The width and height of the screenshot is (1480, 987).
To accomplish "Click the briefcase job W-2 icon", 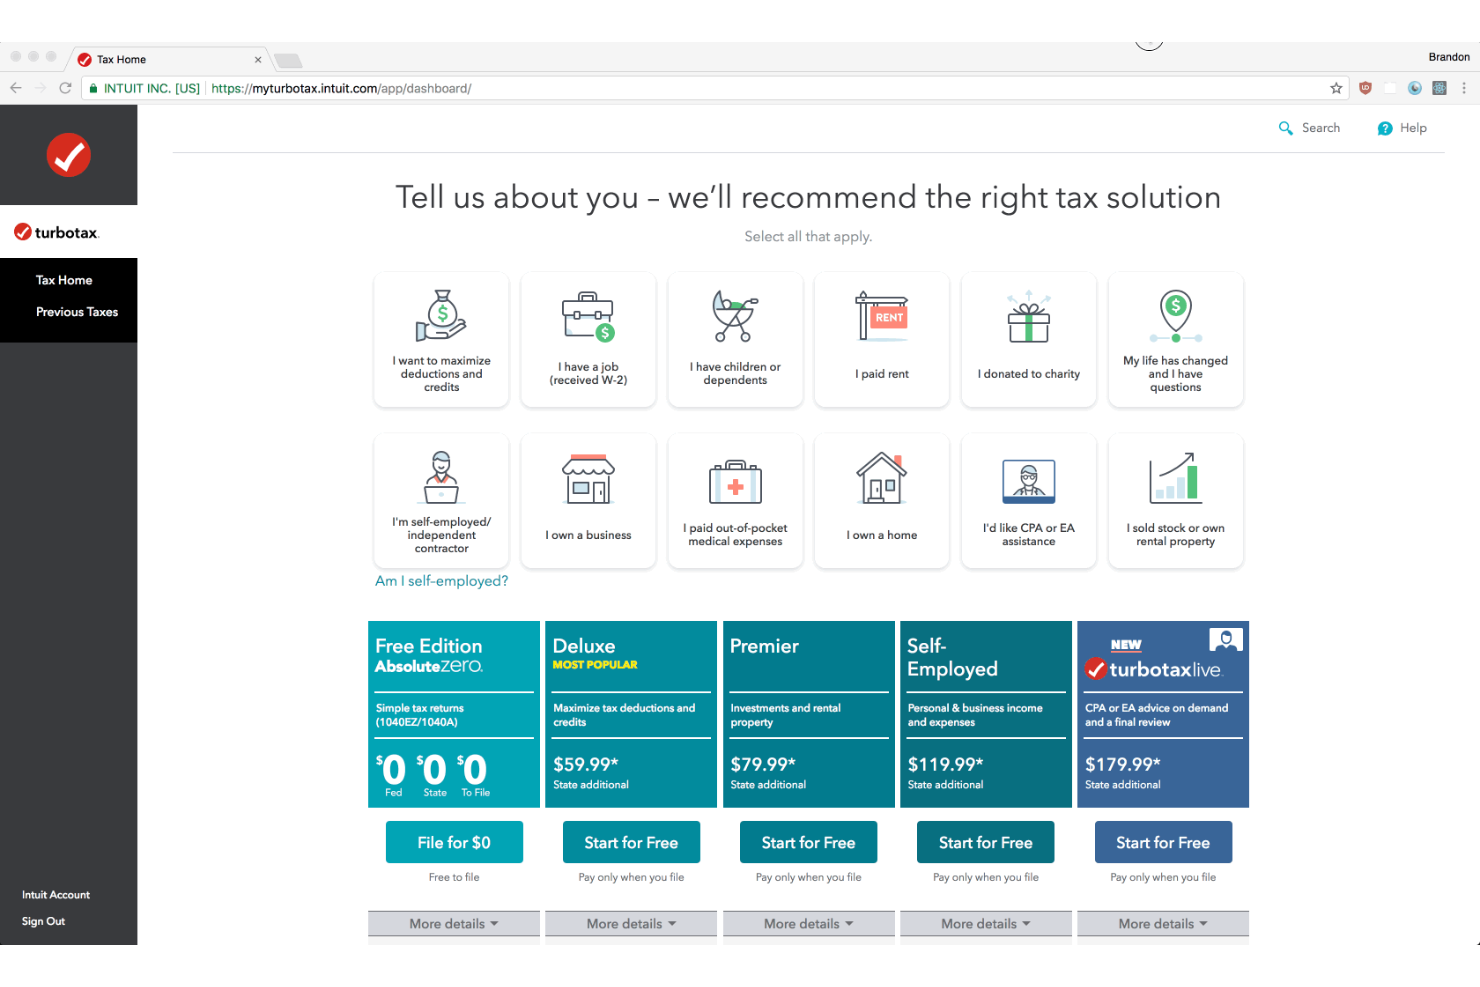I will (588, 317).
